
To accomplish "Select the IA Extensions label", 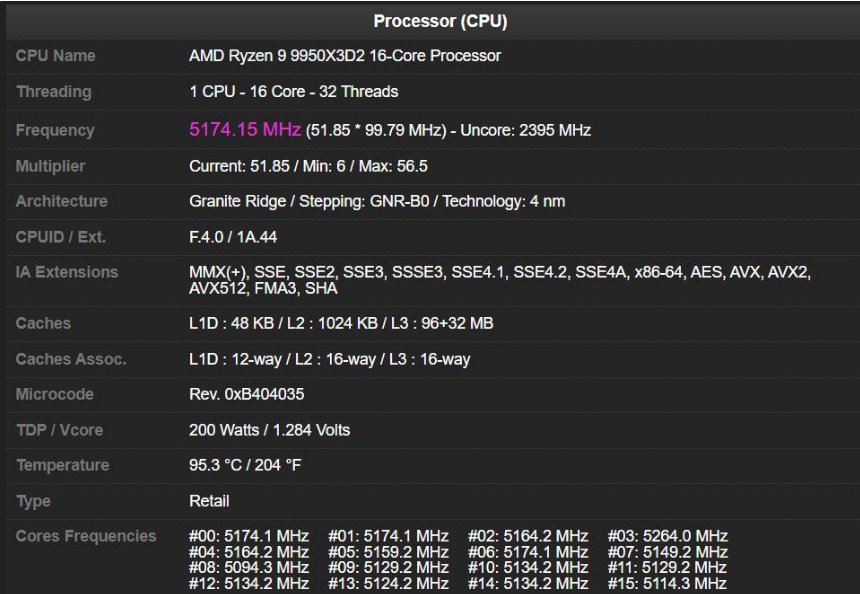I will point(67,272).
